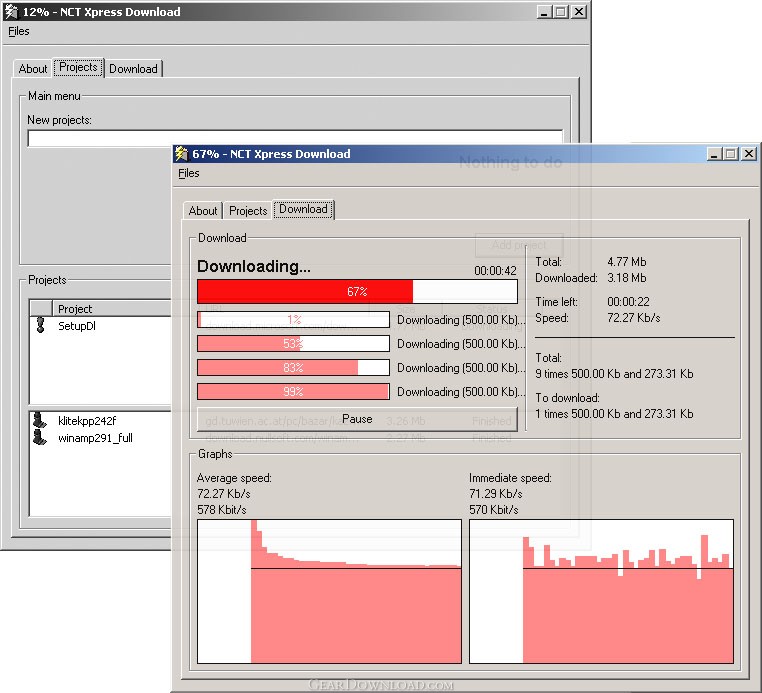Screen dimensions: 762x693
Task: Click the 99% segment progress bar
Action: pyautogui.click(x=293, y=392)
